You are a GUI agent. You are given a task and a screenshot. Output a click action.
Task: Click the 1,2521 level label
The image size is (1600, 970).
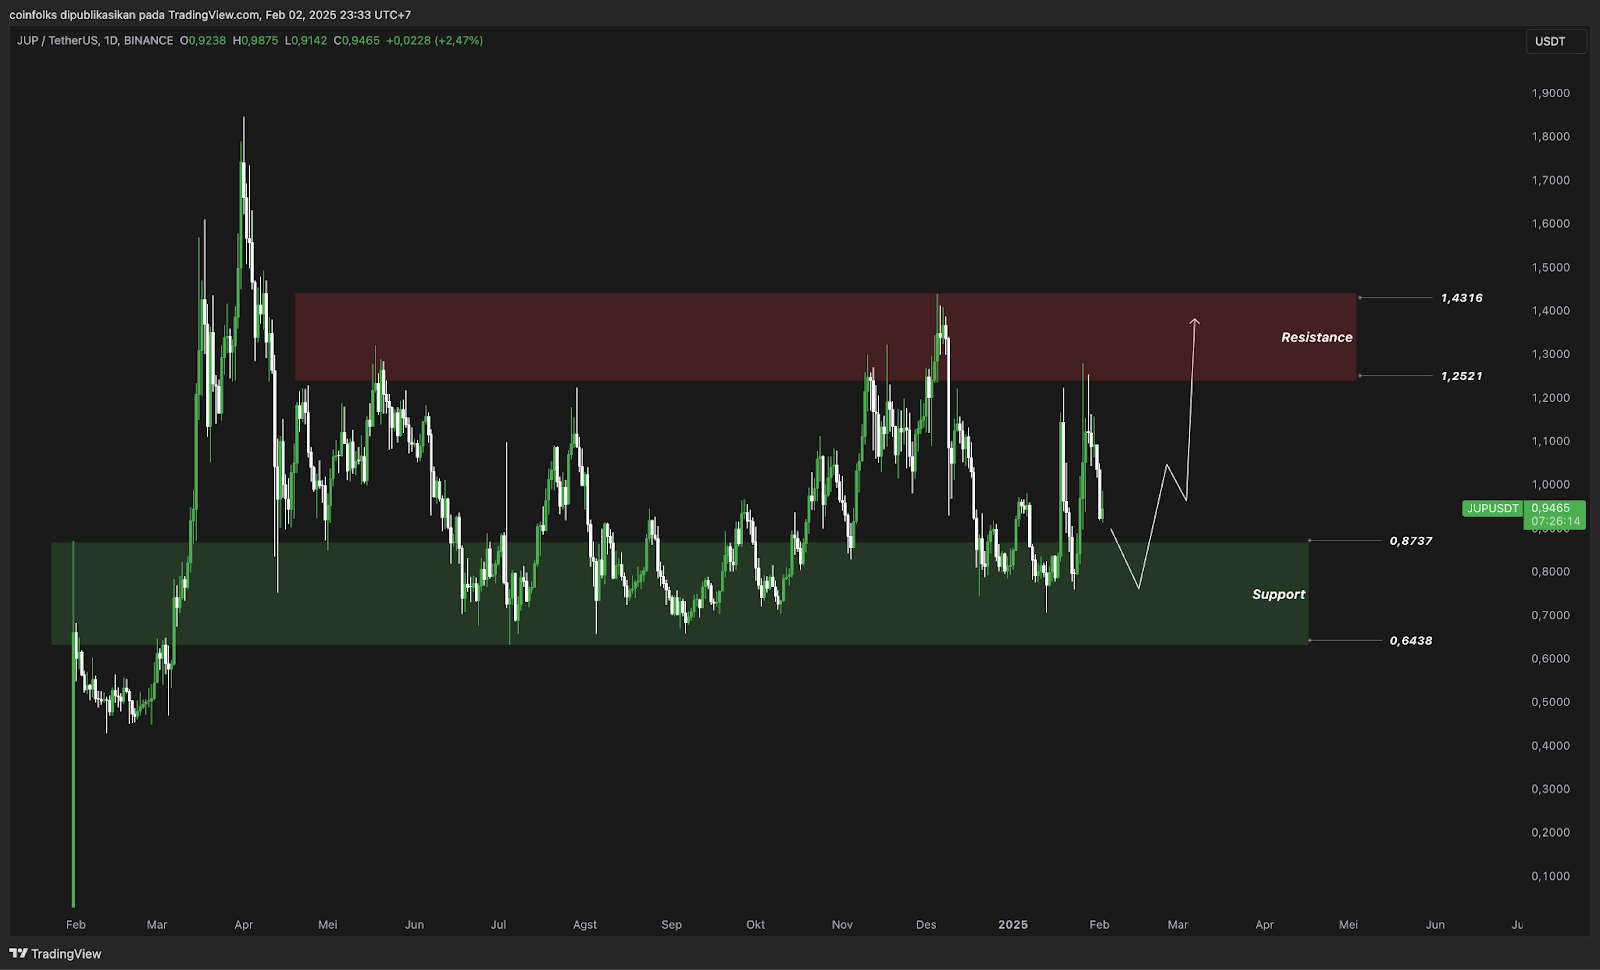[1462, 376]
